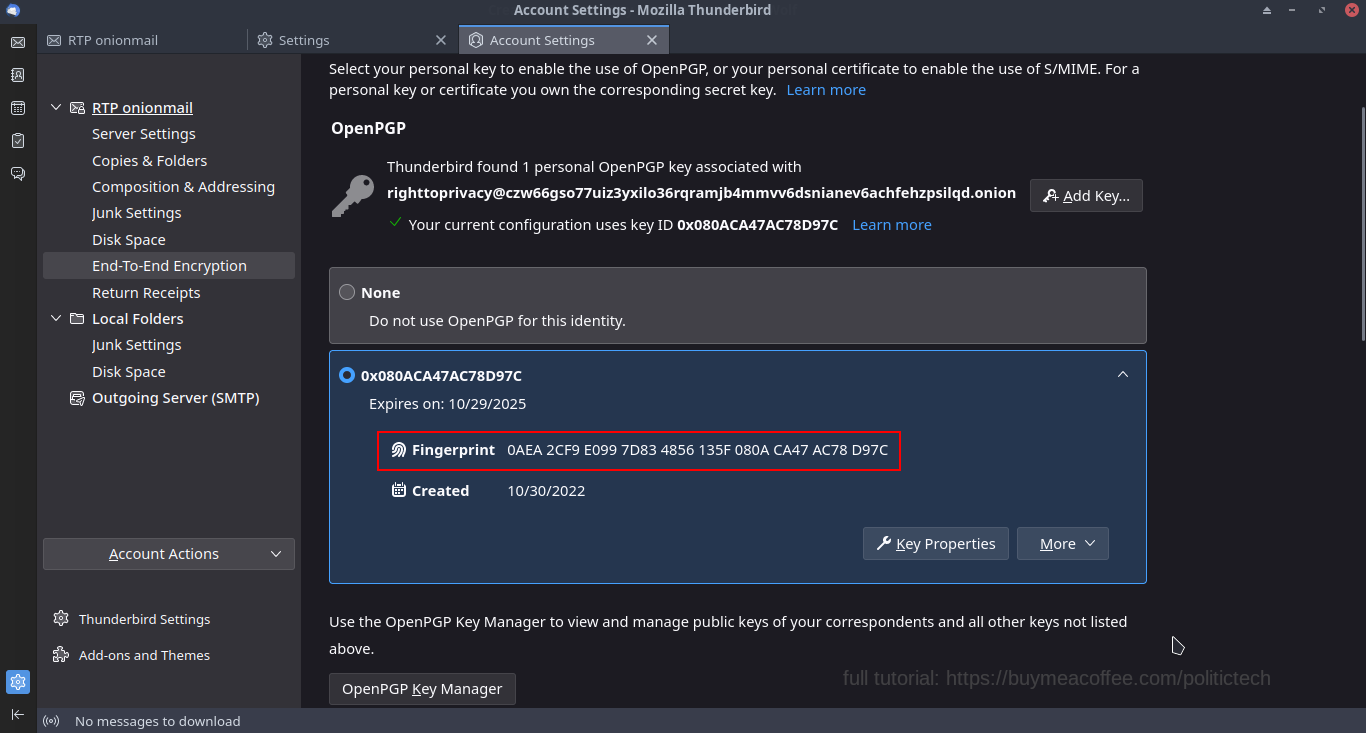This screenshot has height=733, width=1366.
Task: Open Composition & Addressing settings
Action: click(183, 187)
